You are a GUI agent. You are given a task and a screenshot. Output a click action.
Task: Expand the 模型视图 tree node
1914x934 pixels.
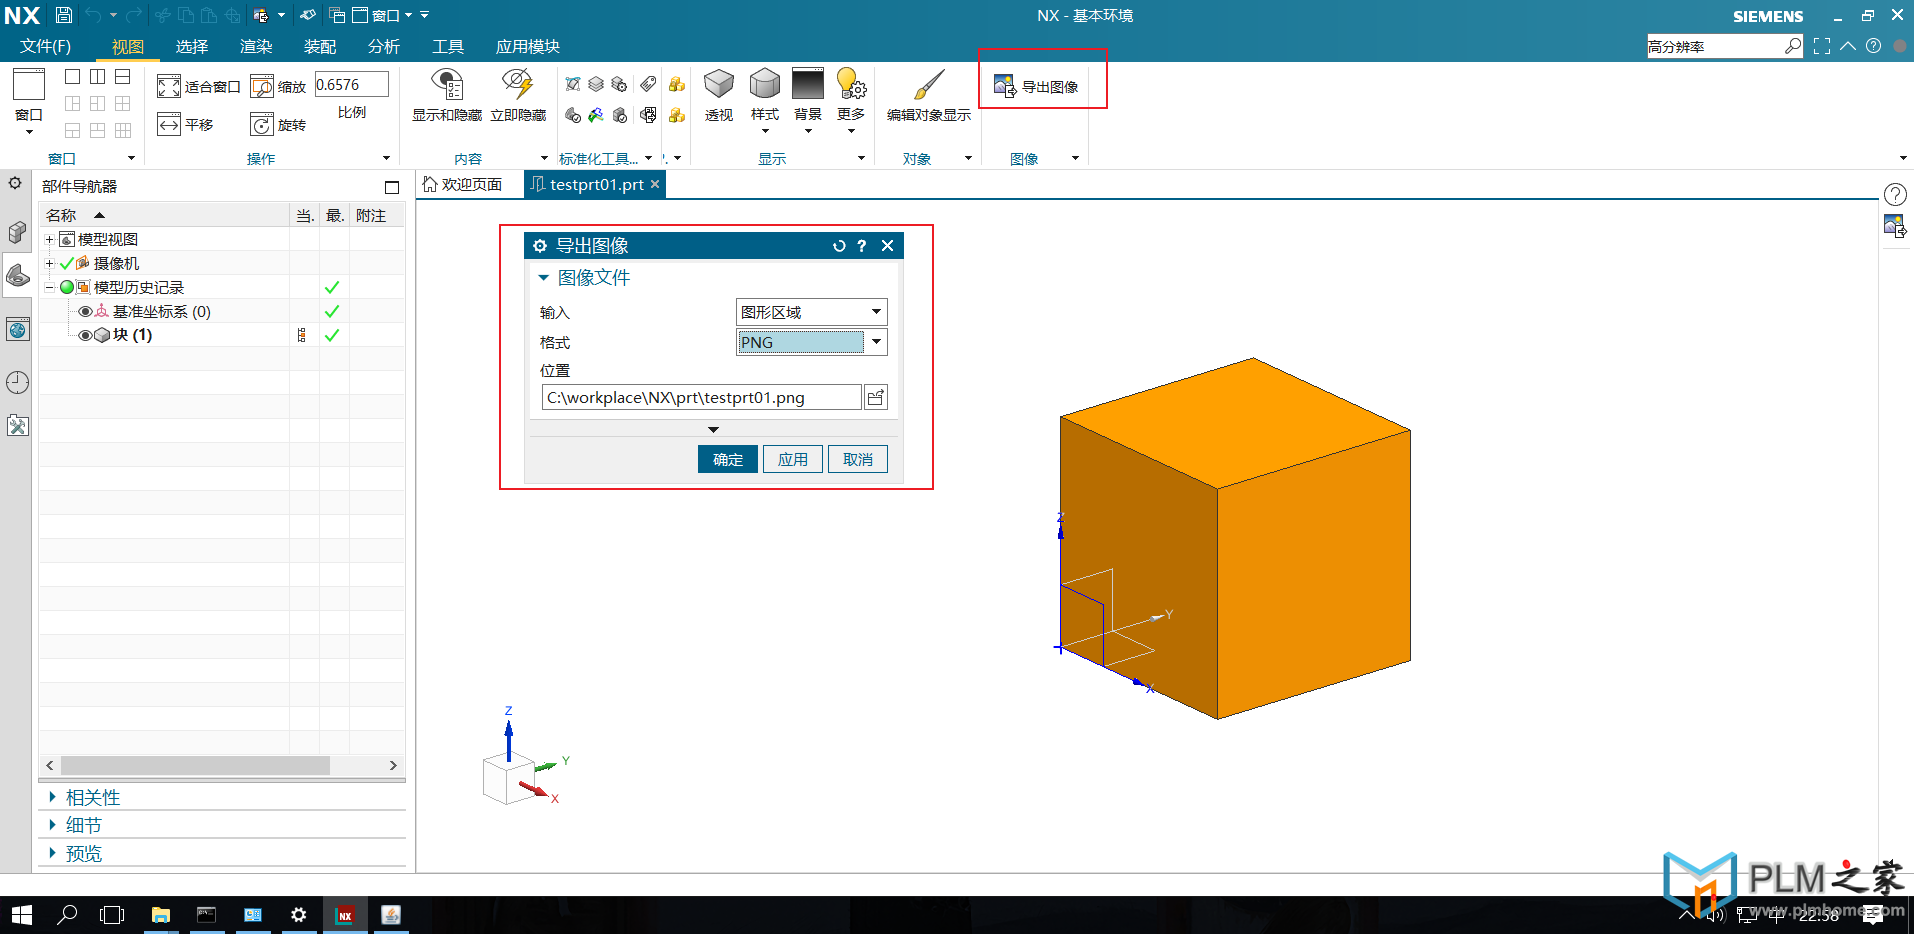coord(49,240)
